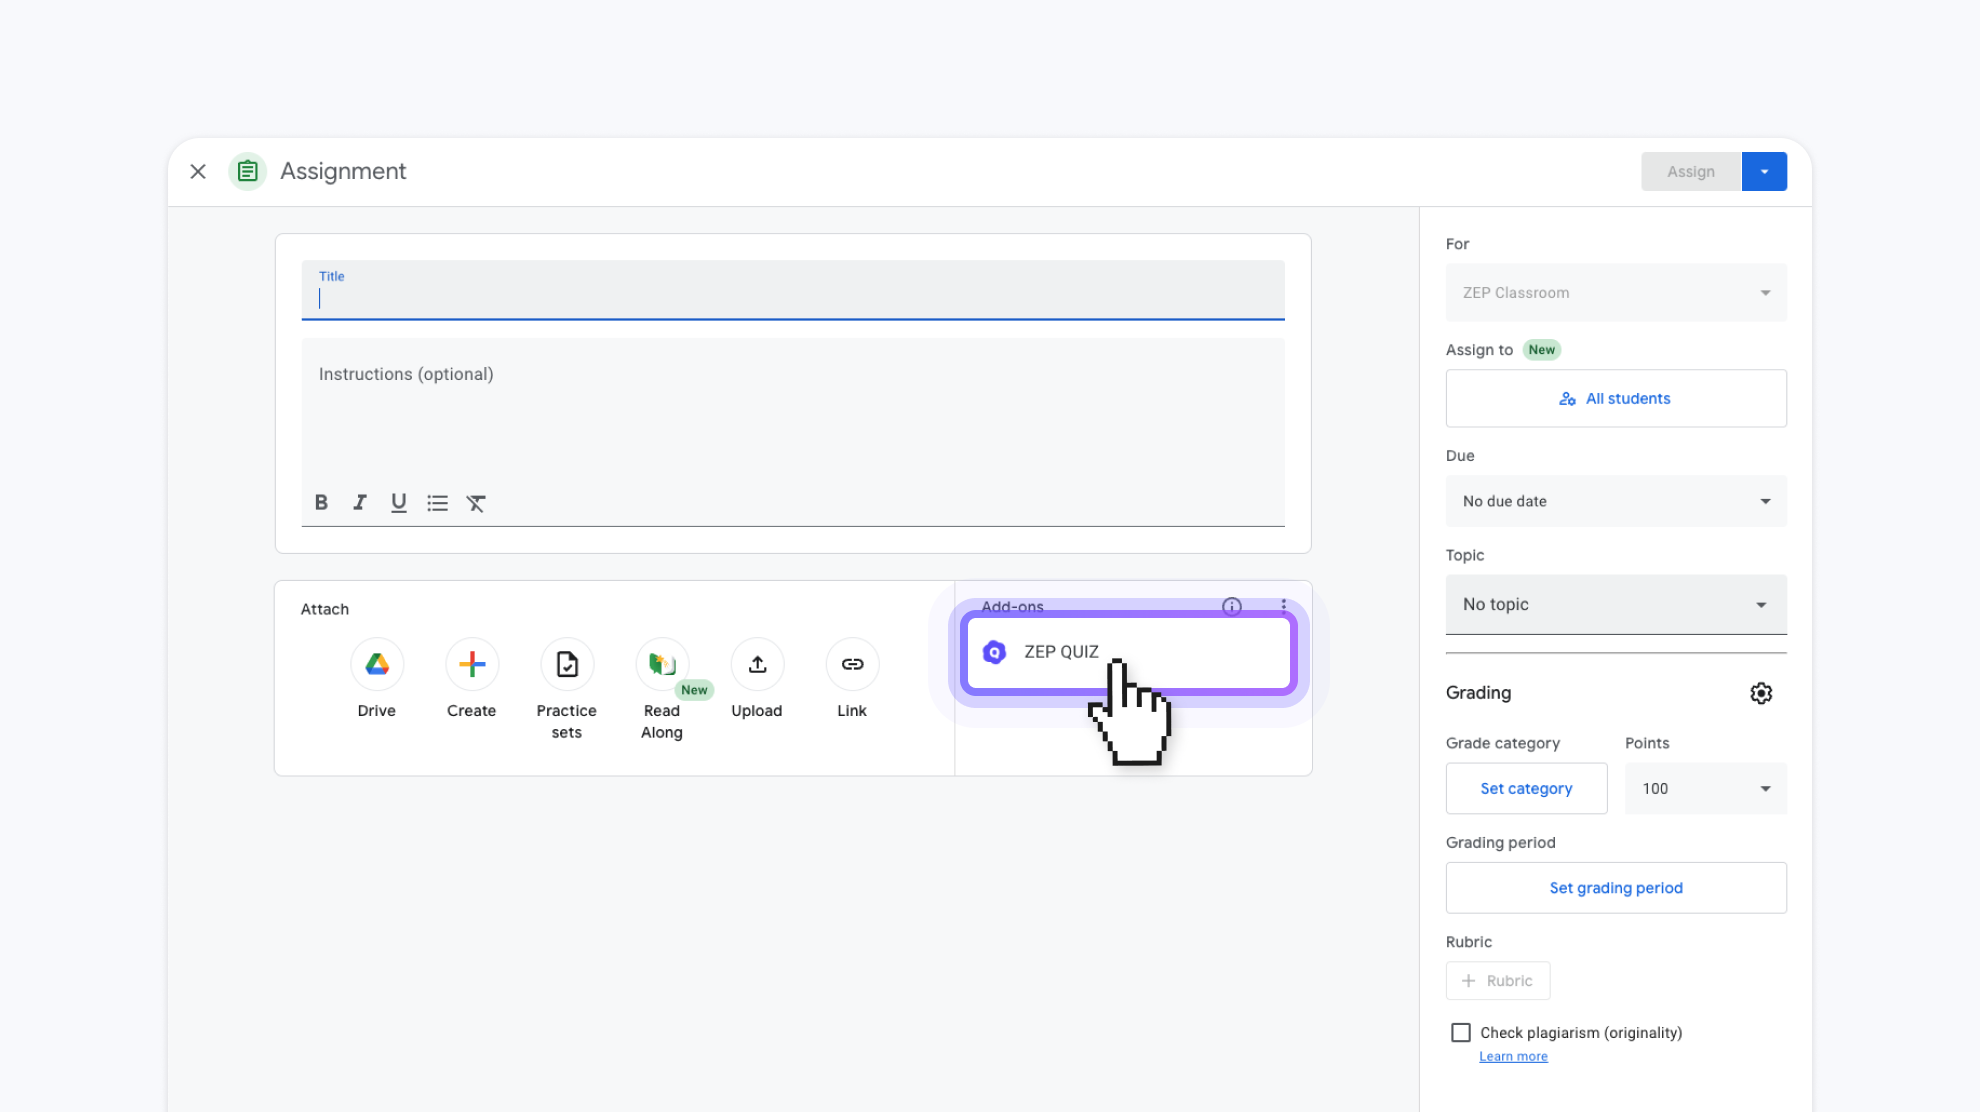The height and width of the screenshot is (1112, 1980).
Task: Click the Add-ons info icon
Action: [1232, 606]
